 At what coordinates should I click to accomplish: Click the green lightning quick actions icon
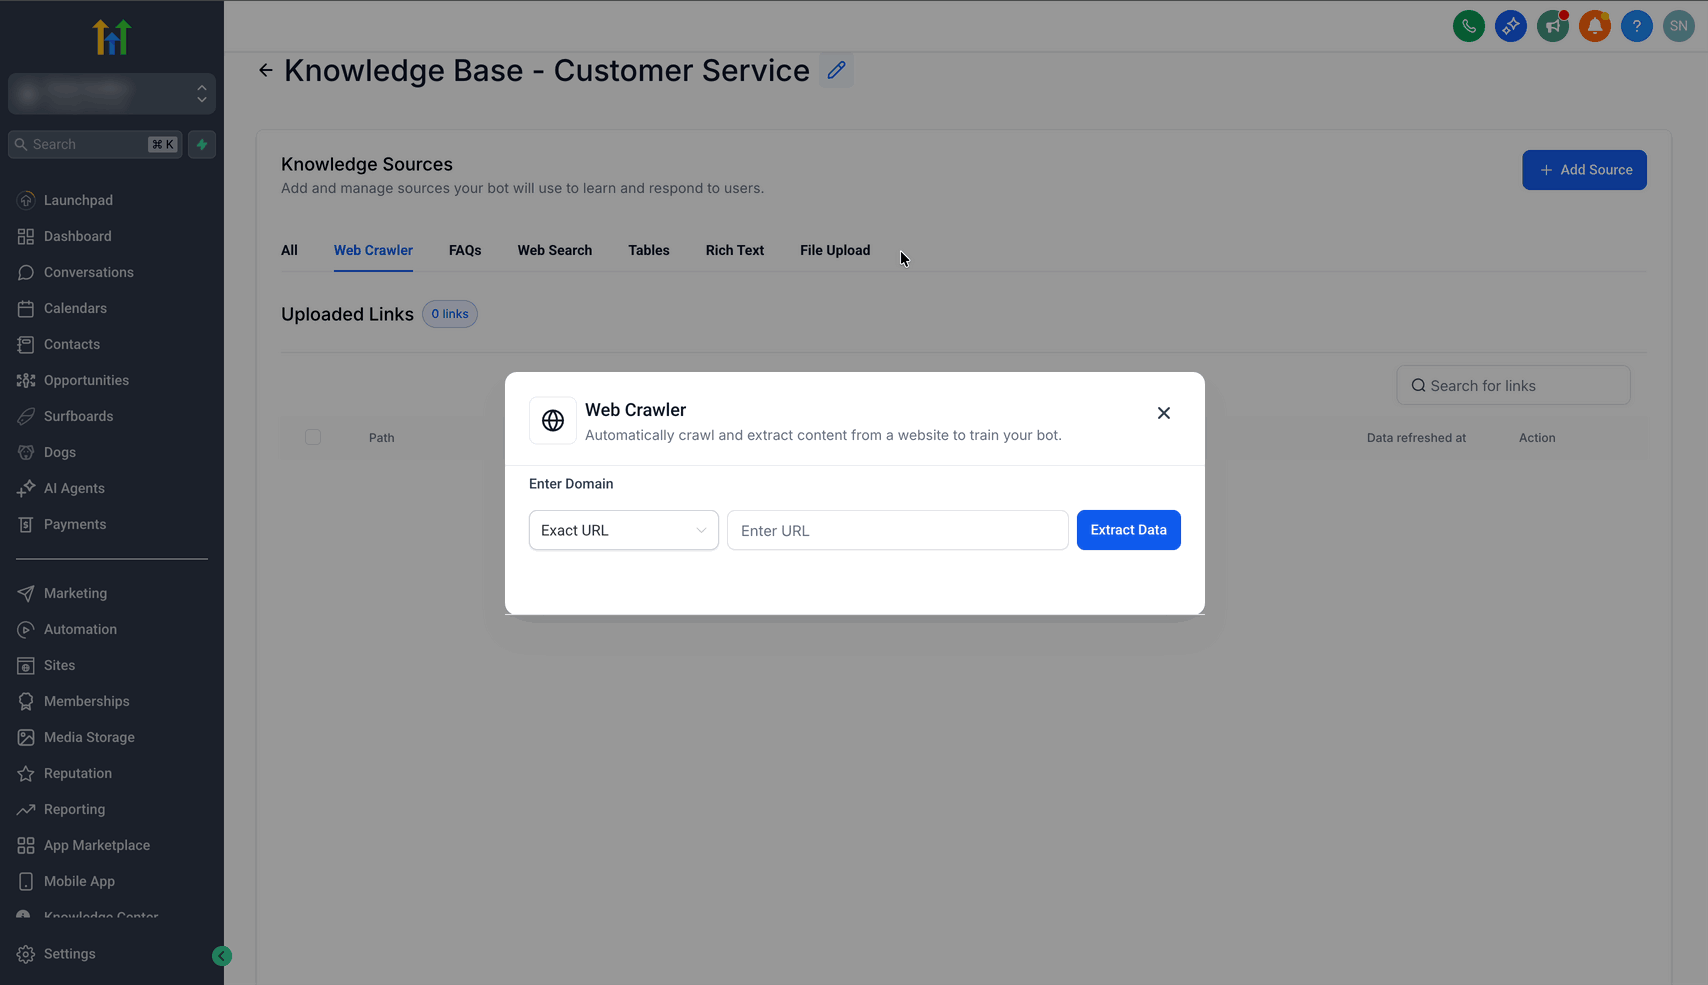tap(202, 144)
